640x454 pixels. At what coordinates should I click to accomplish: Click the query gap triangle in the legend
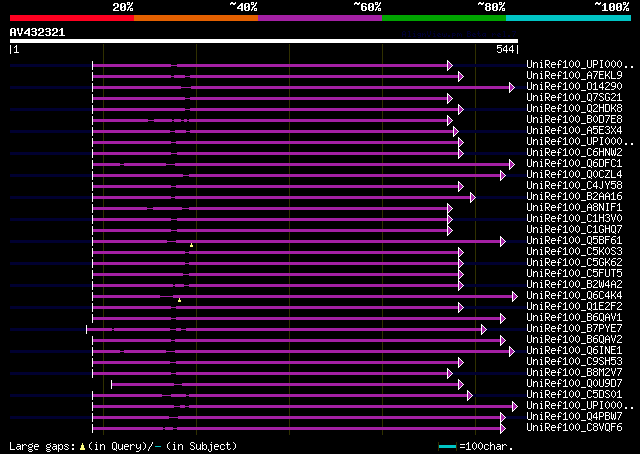pyautogui.click(x=91, y=446)
